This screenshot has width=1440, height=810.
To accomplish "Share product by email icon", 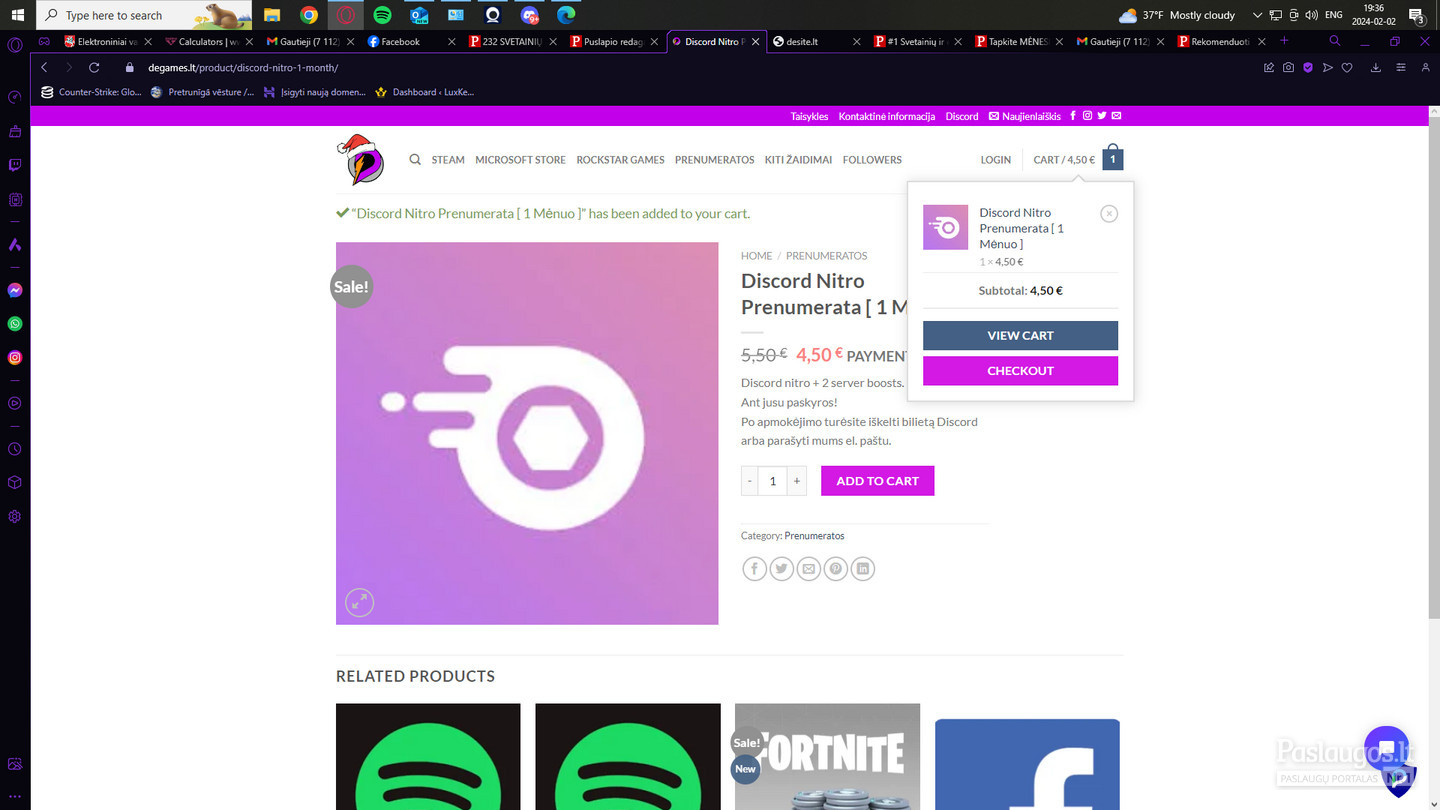I will click(x=808, y=569).
